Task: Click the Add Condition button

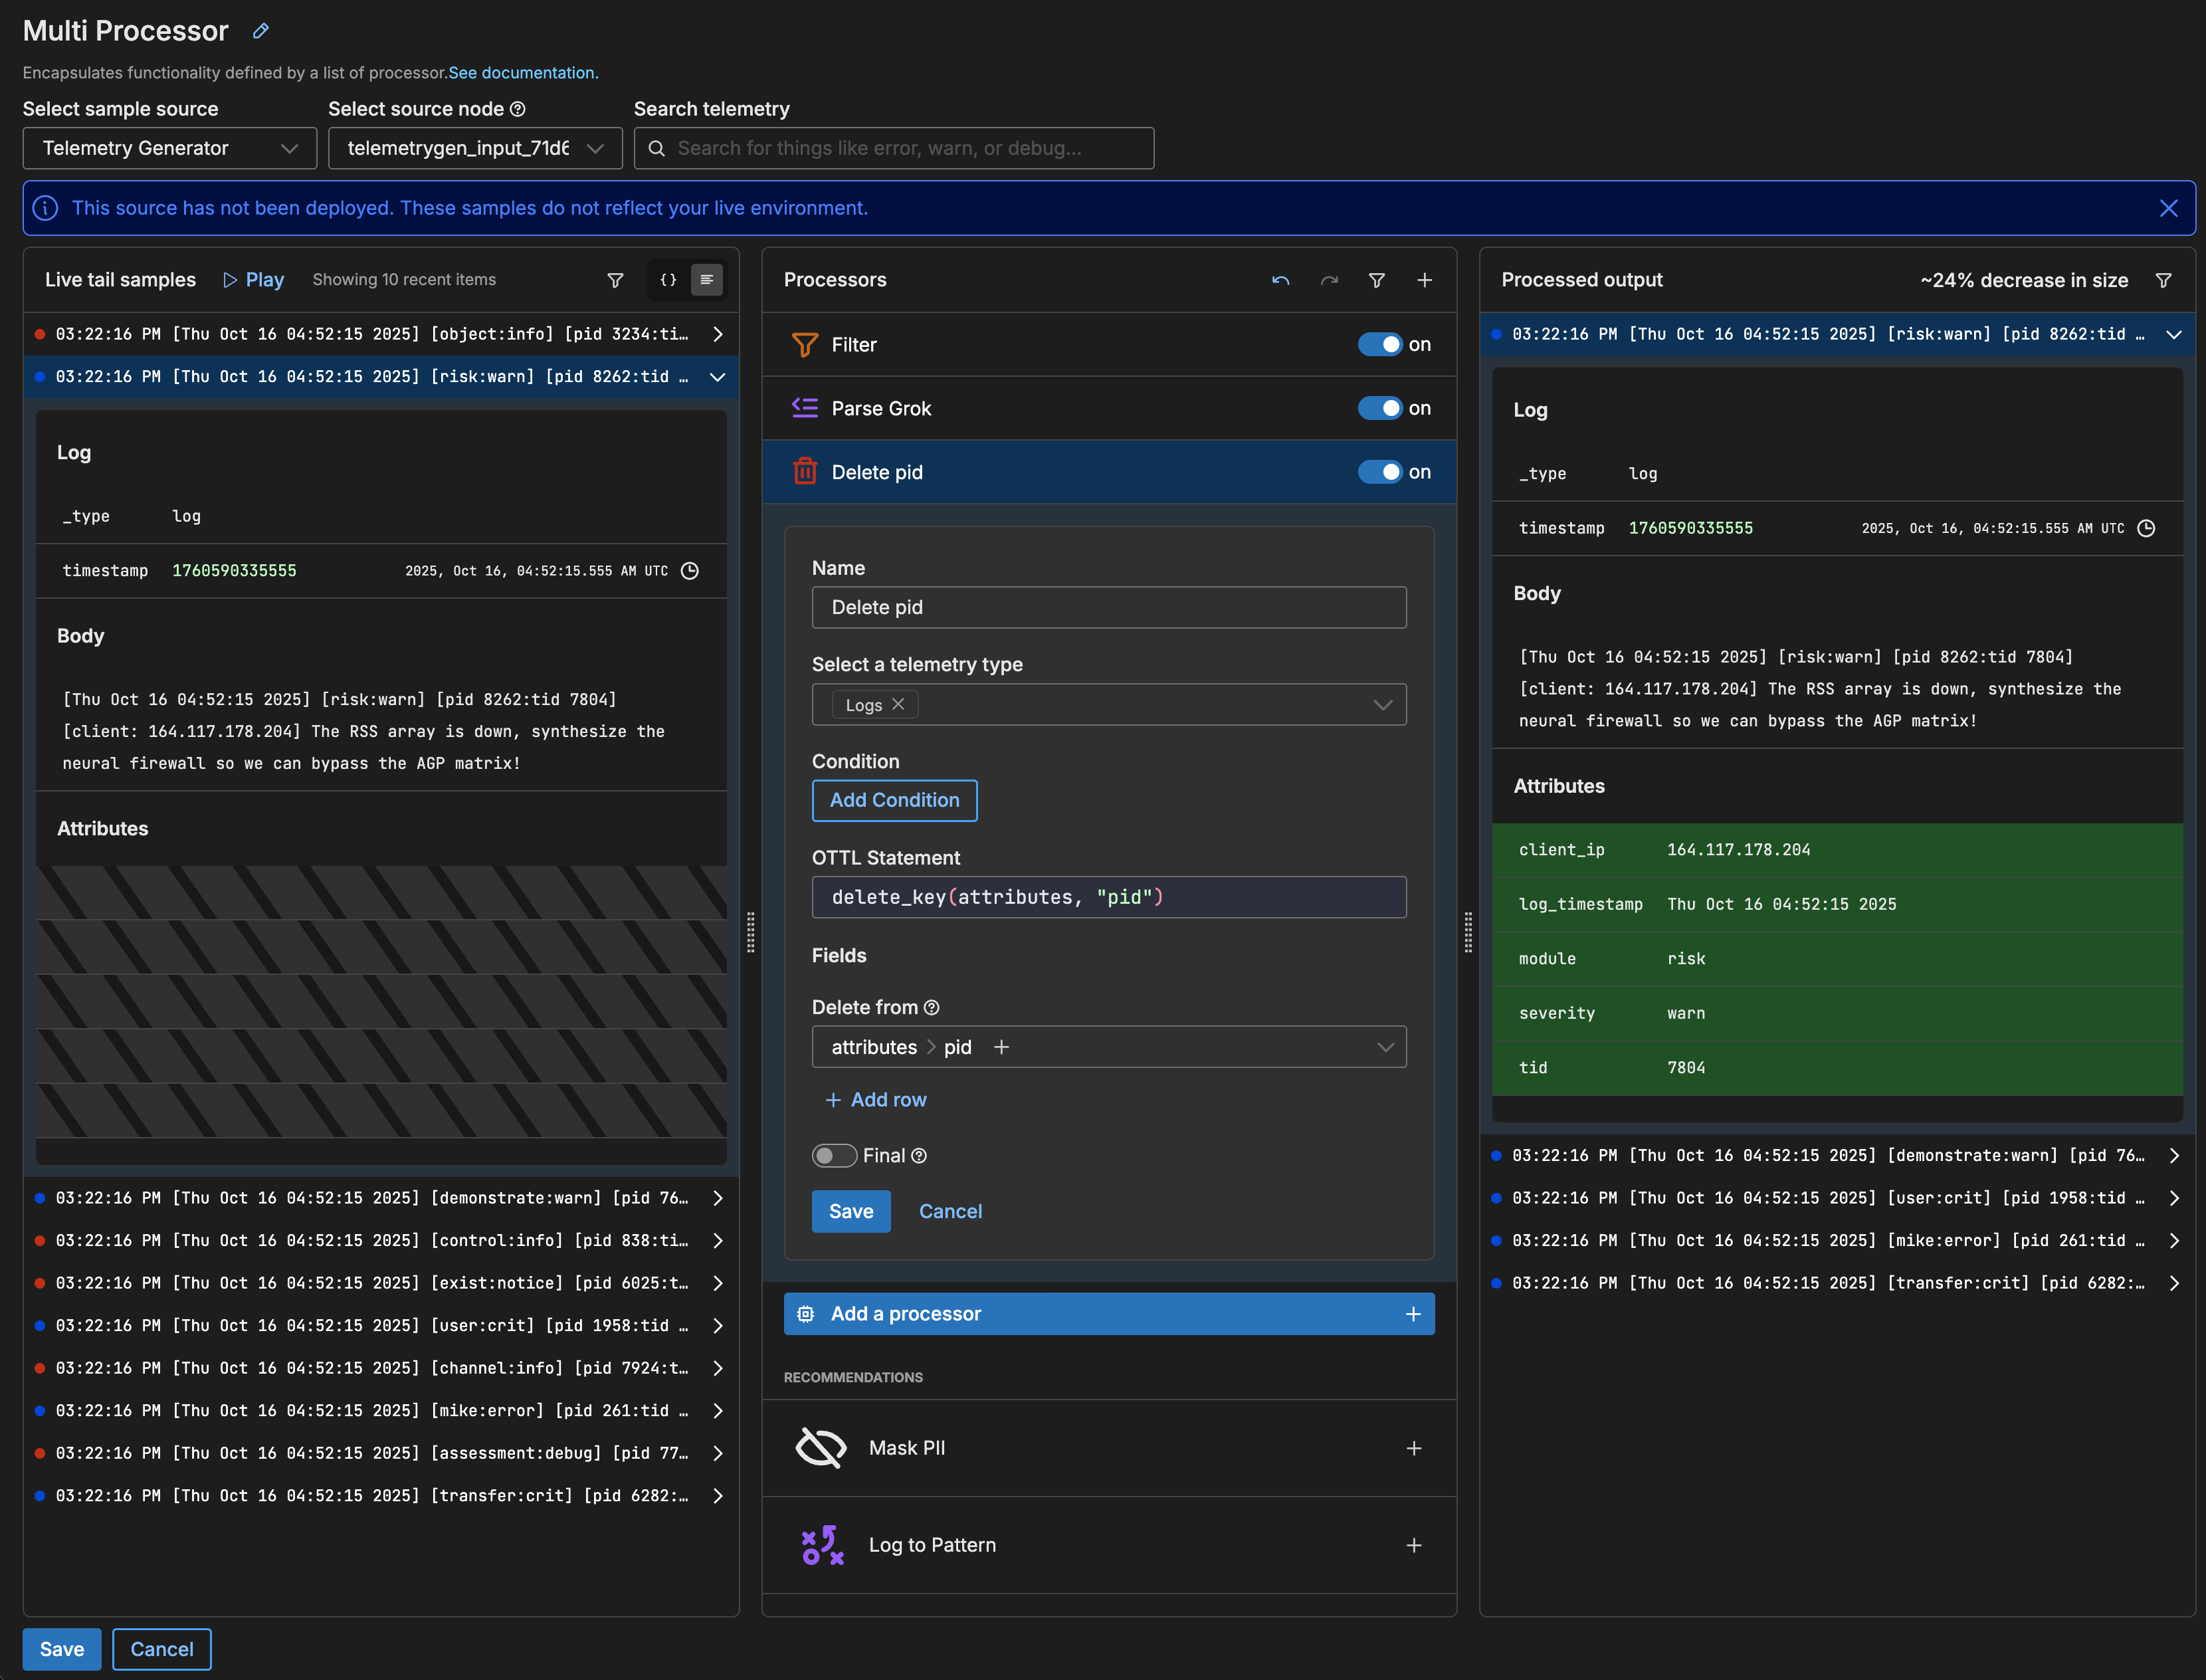Action: click(x=894, y=800)
